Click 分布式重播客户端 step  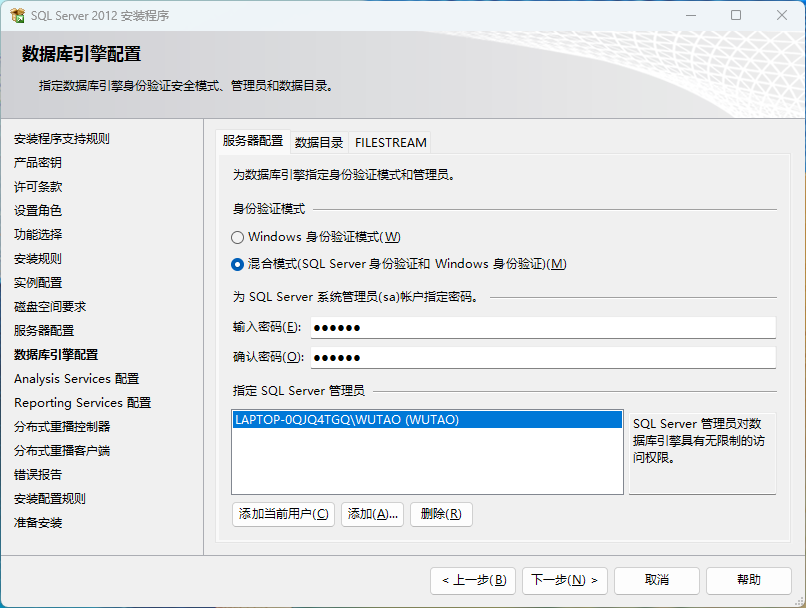coord(62,451)
